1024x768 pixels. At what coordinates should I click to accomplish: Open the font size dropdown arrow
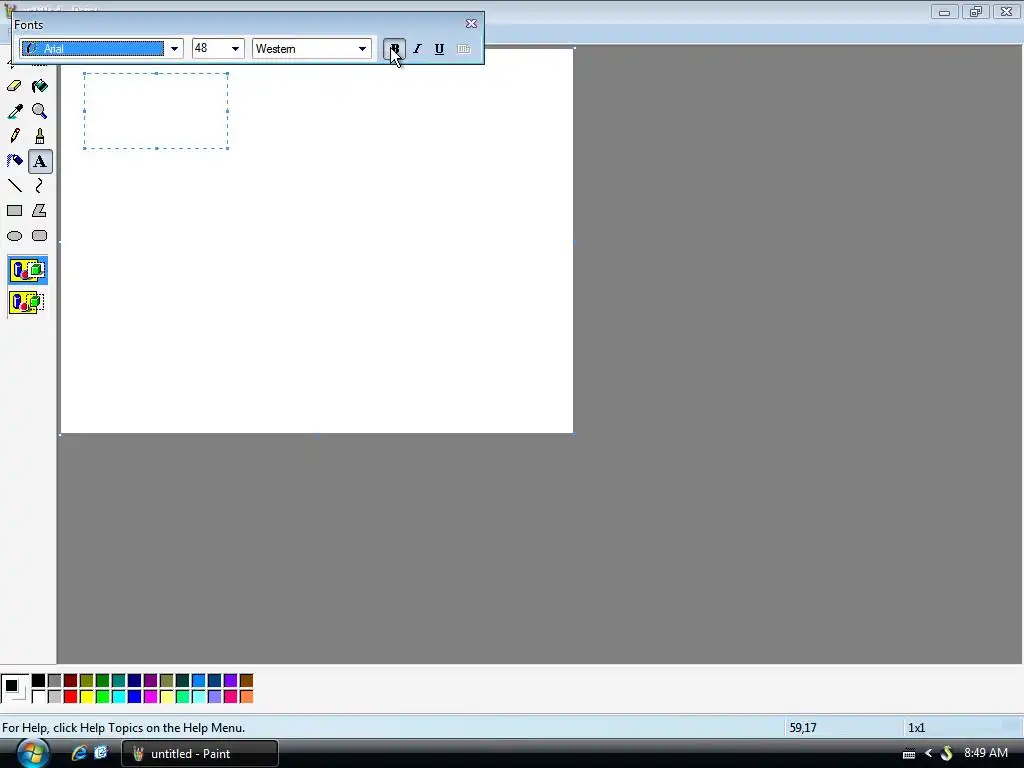pos(235,49)
